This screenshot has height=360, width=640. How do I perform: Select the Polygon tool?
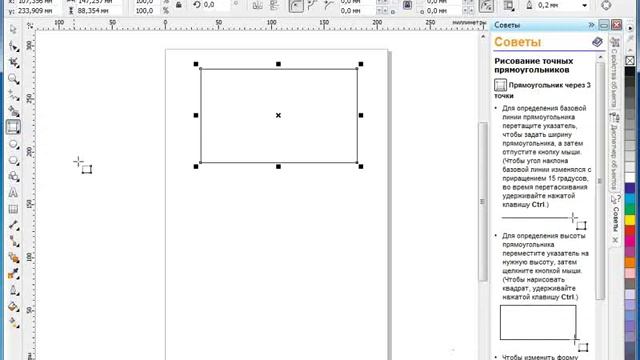click(13, 160)
